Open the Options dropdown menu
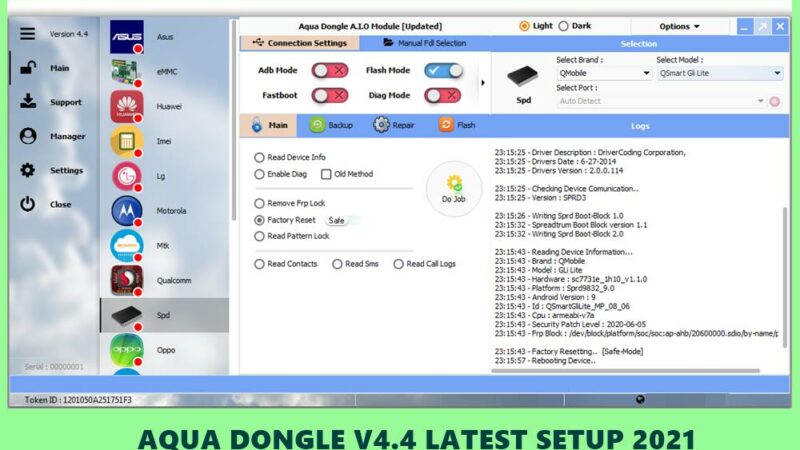This screenshot has width=800, height=450. (x=679, y=27)
